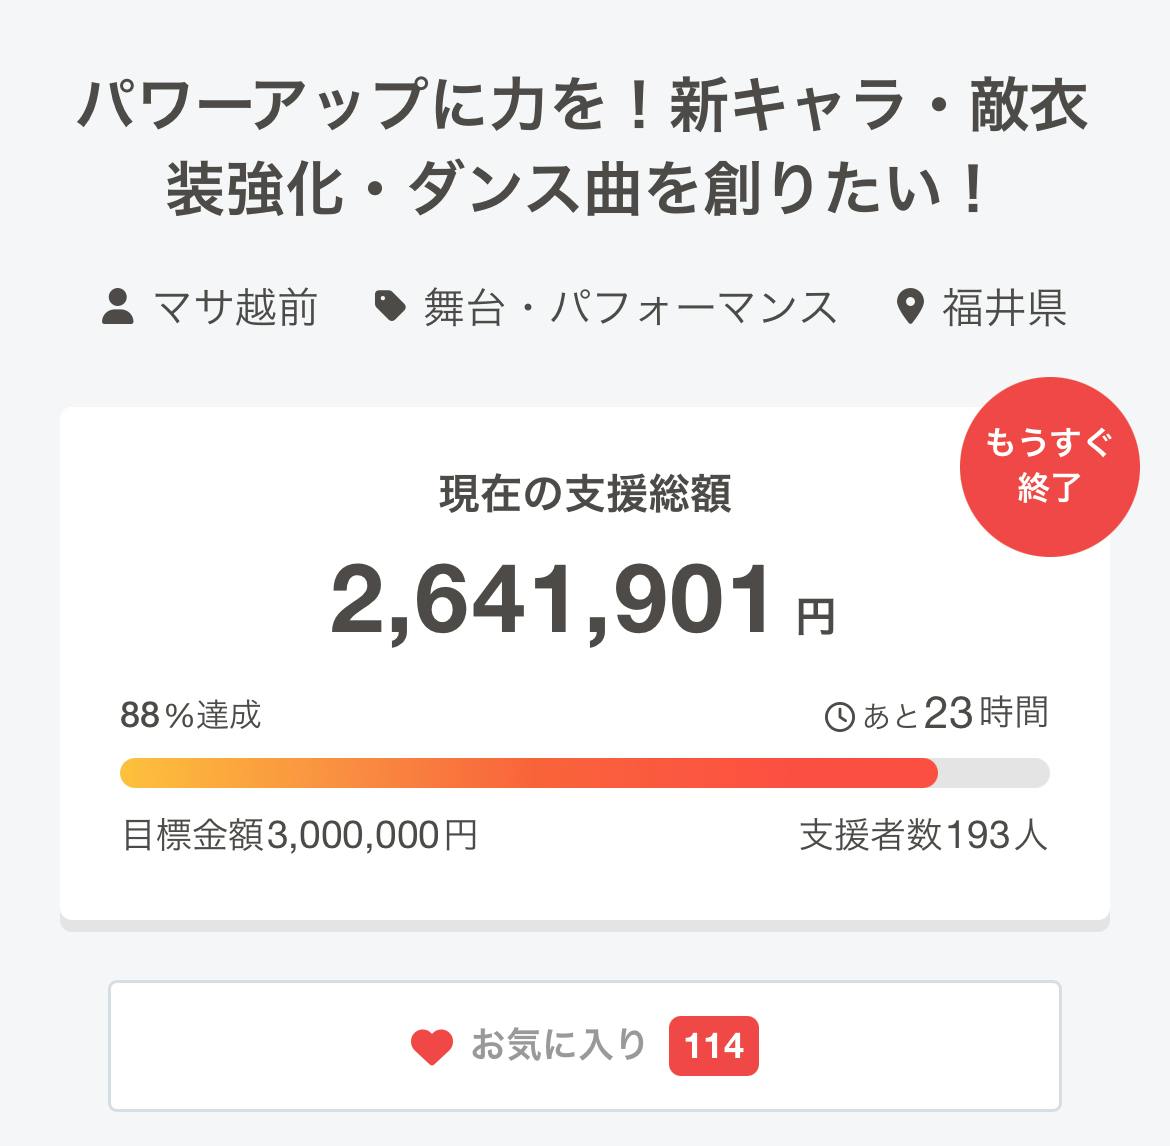Open the 舞台・パフォーマンス category link
Viewport: 1170px width, 1146px height.
pos(630,308)
